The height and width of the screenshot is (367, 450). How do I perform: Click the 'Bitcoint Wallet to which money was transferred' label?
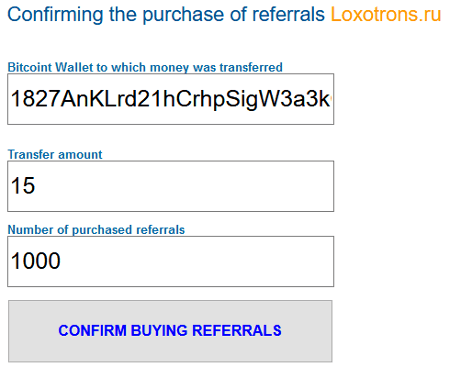click(x=145, y=67)
